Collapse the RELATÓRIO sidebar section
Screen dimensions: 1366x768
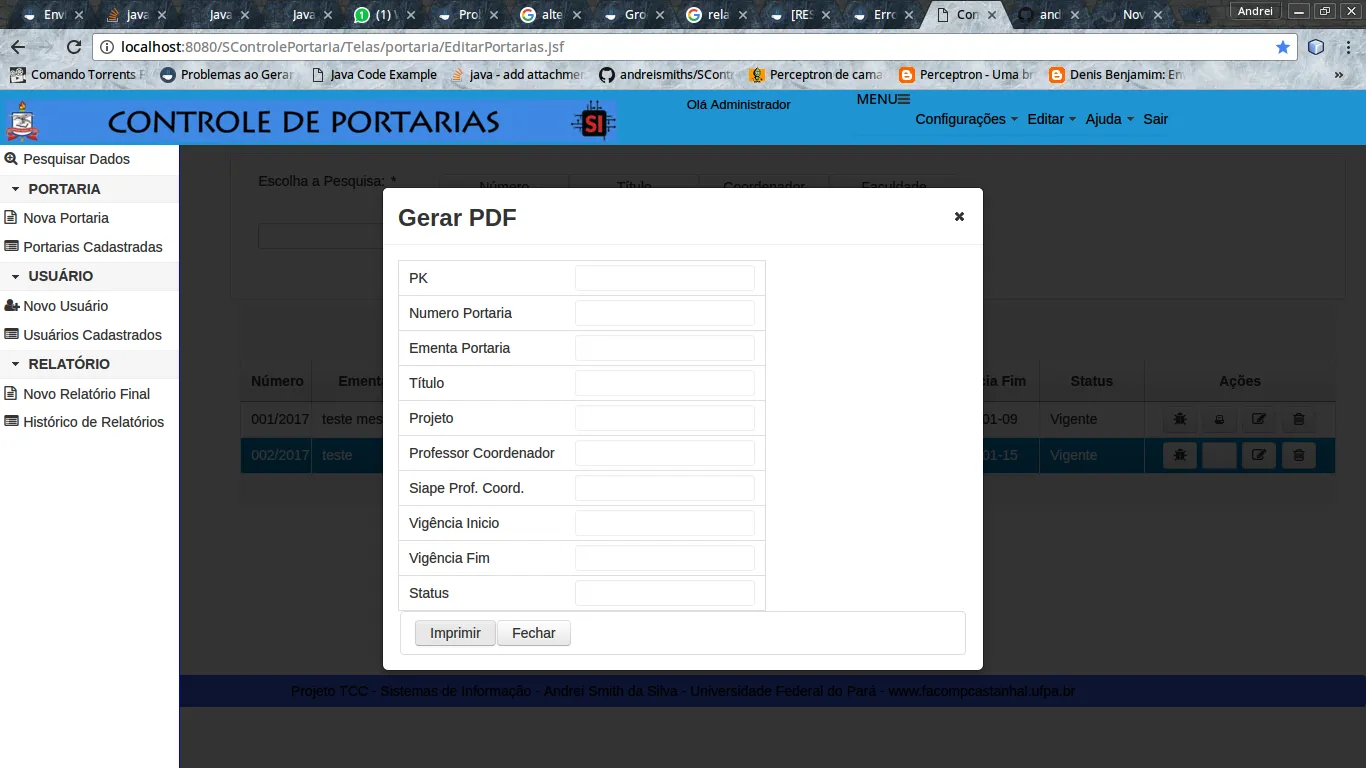click(x=89, y=364)
